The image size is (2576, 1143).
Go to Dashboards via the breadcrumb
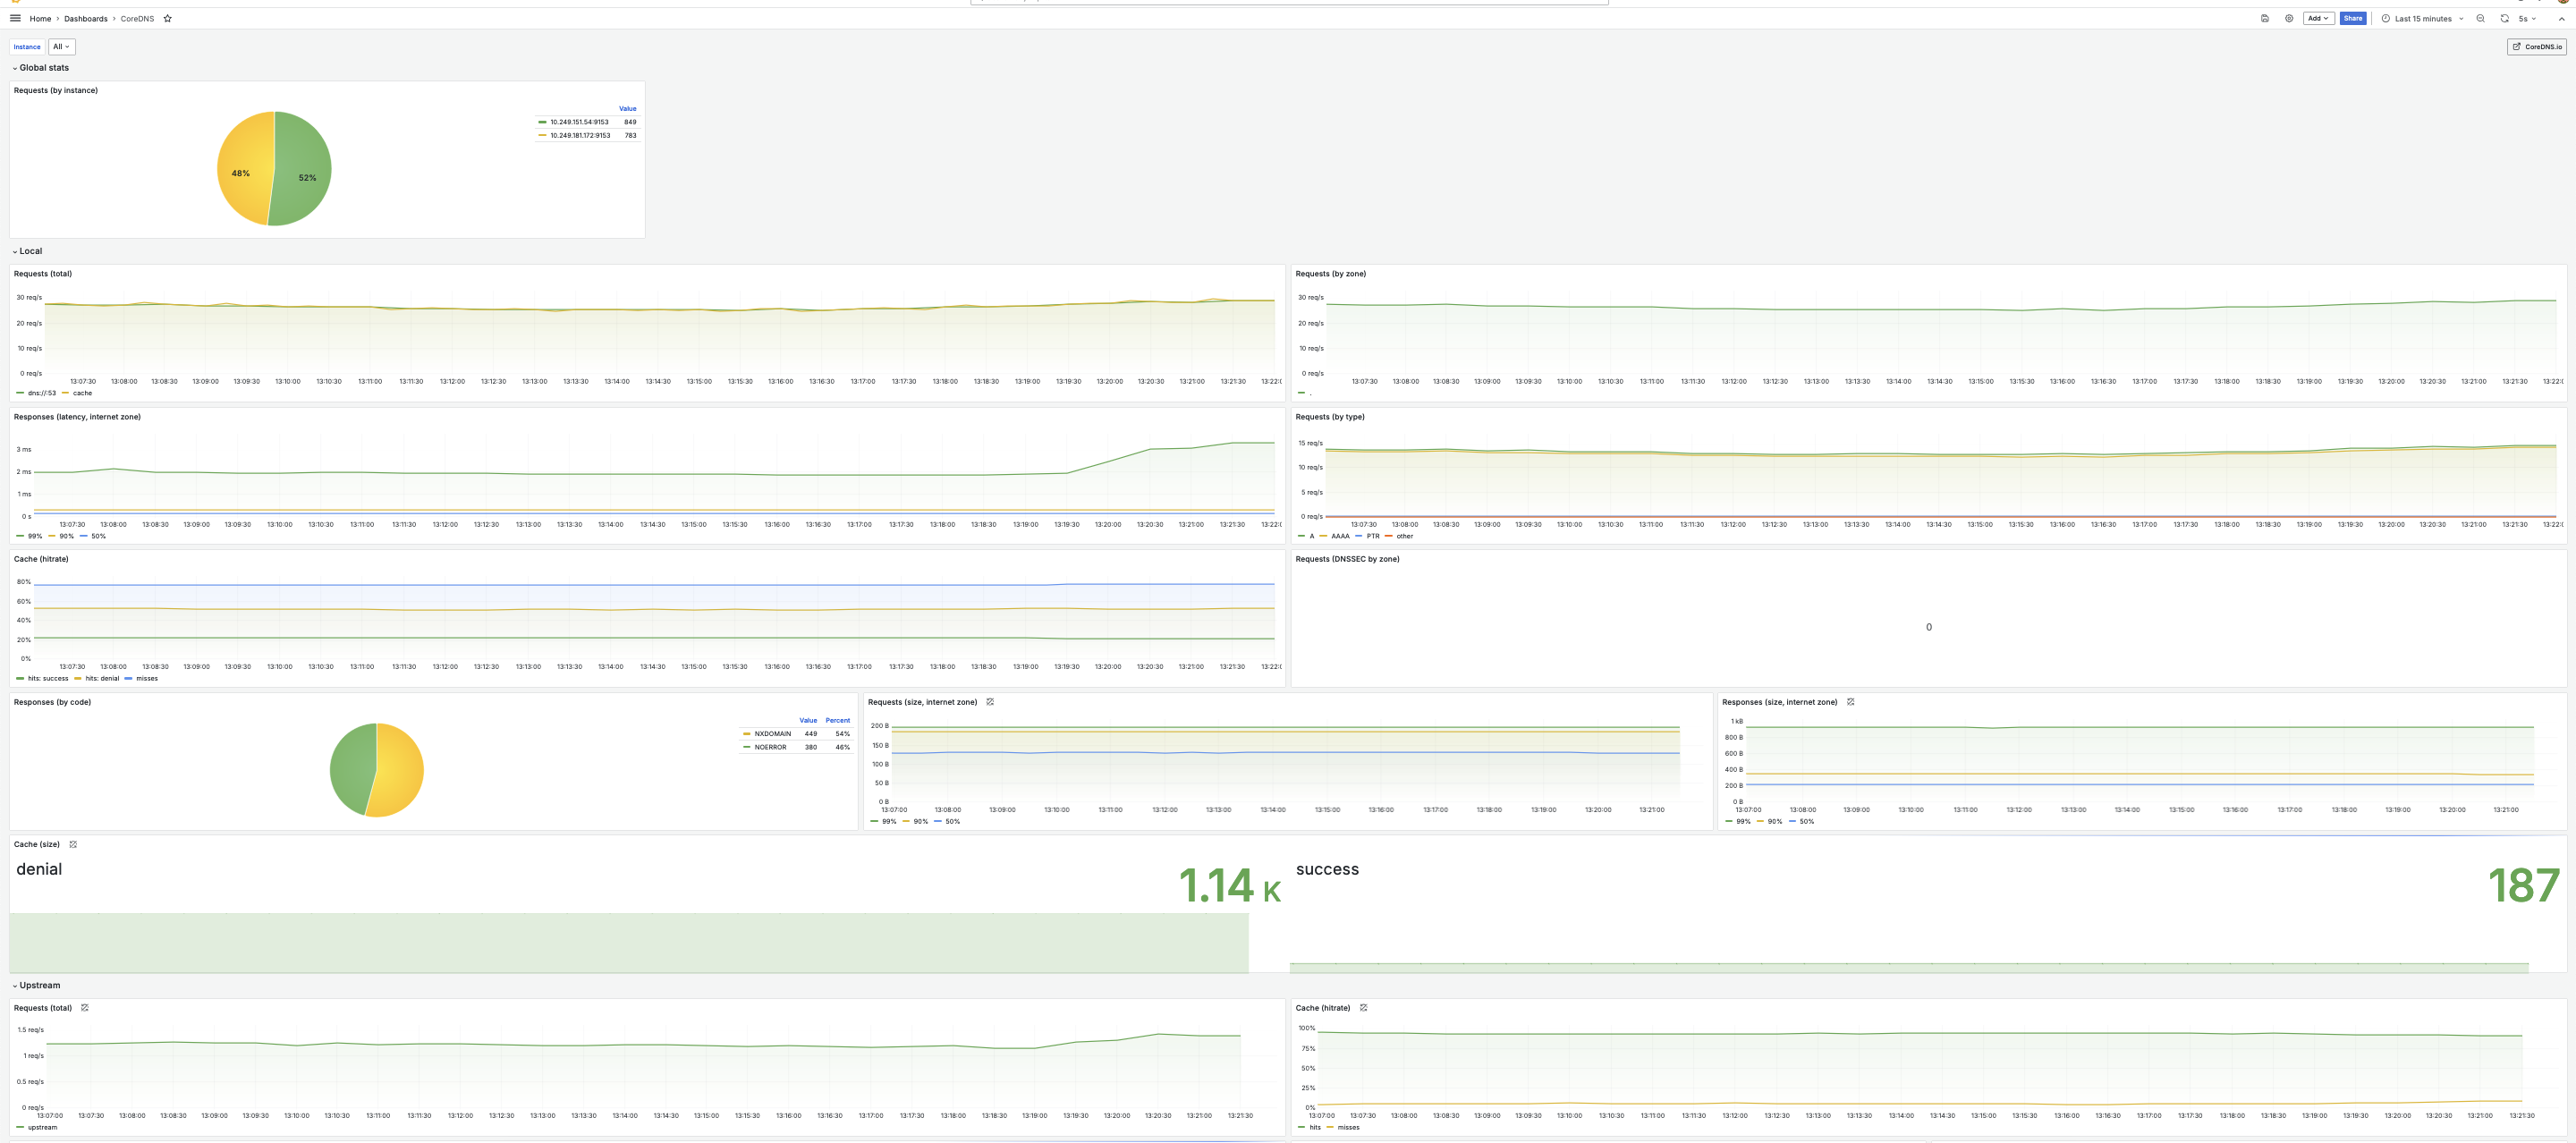pos(86,18)
